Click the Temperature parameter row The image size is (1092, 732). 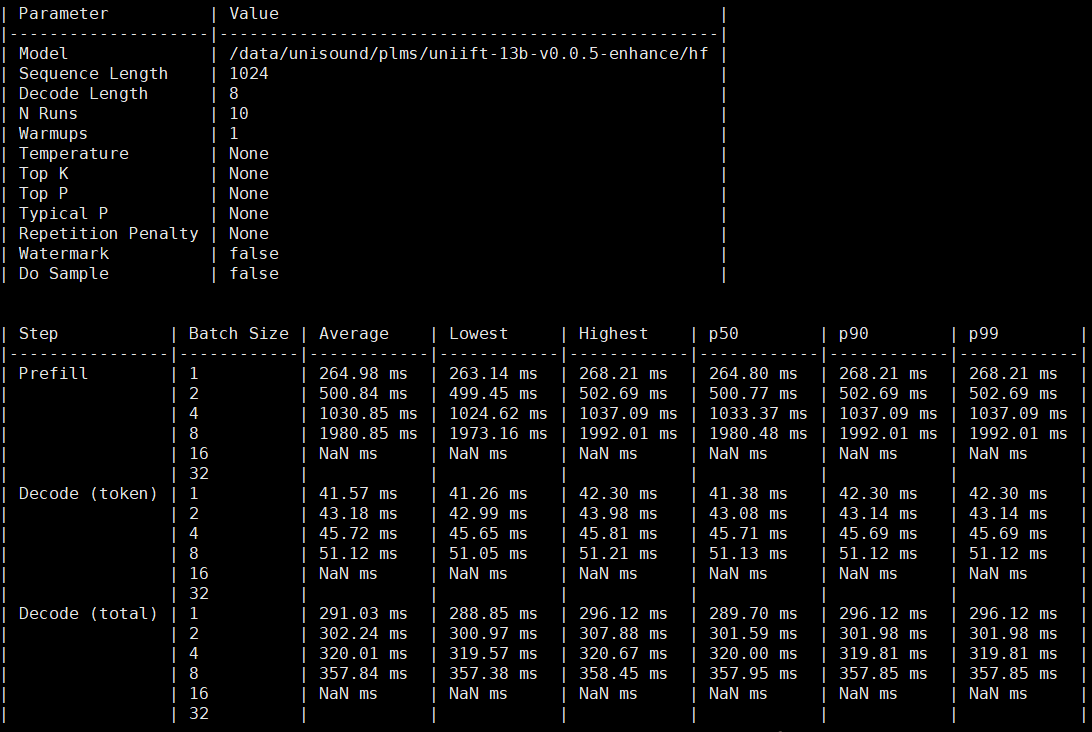coord(73,153)
